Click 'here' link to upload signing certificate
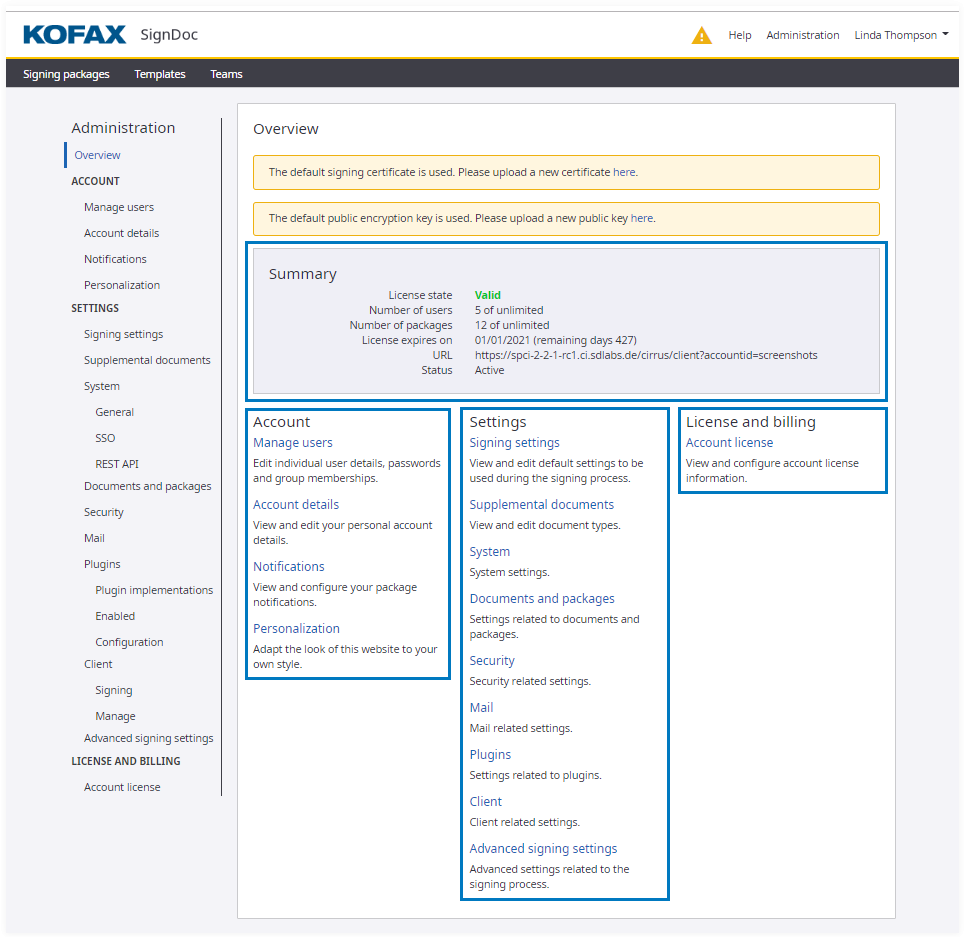The height and width of the screenshot is (939, 965). click(624, 172)
